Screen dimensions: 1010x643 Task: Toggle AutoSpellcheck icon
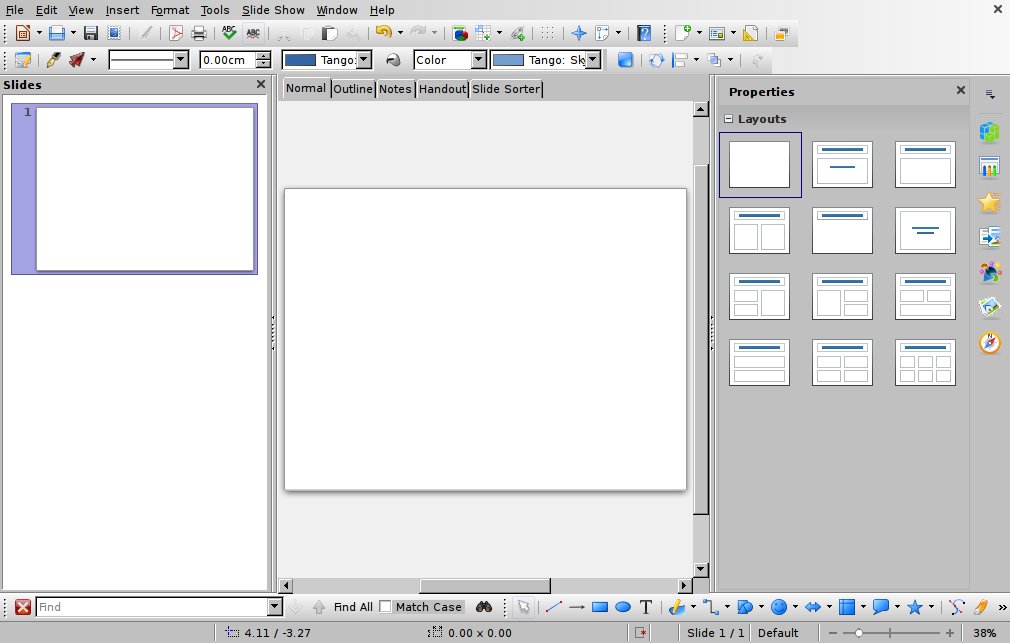(254, 33)
